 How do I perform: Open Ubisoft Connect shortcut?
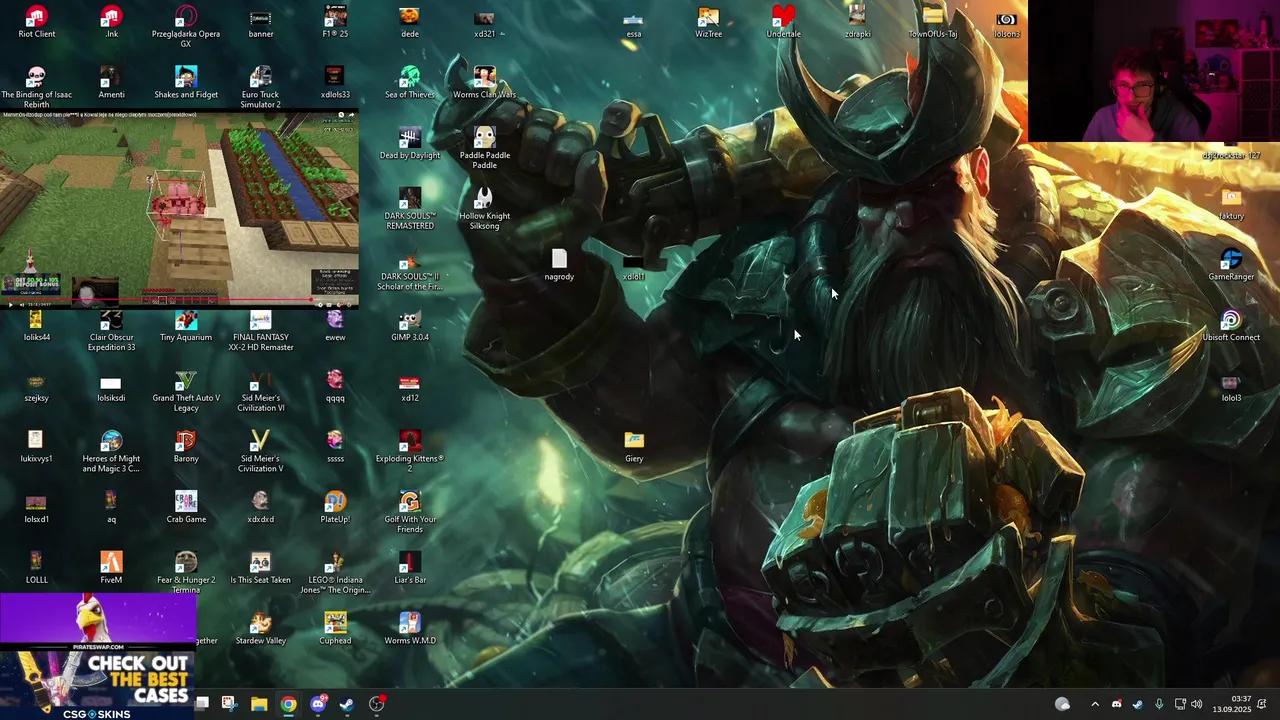(1231, 326)
